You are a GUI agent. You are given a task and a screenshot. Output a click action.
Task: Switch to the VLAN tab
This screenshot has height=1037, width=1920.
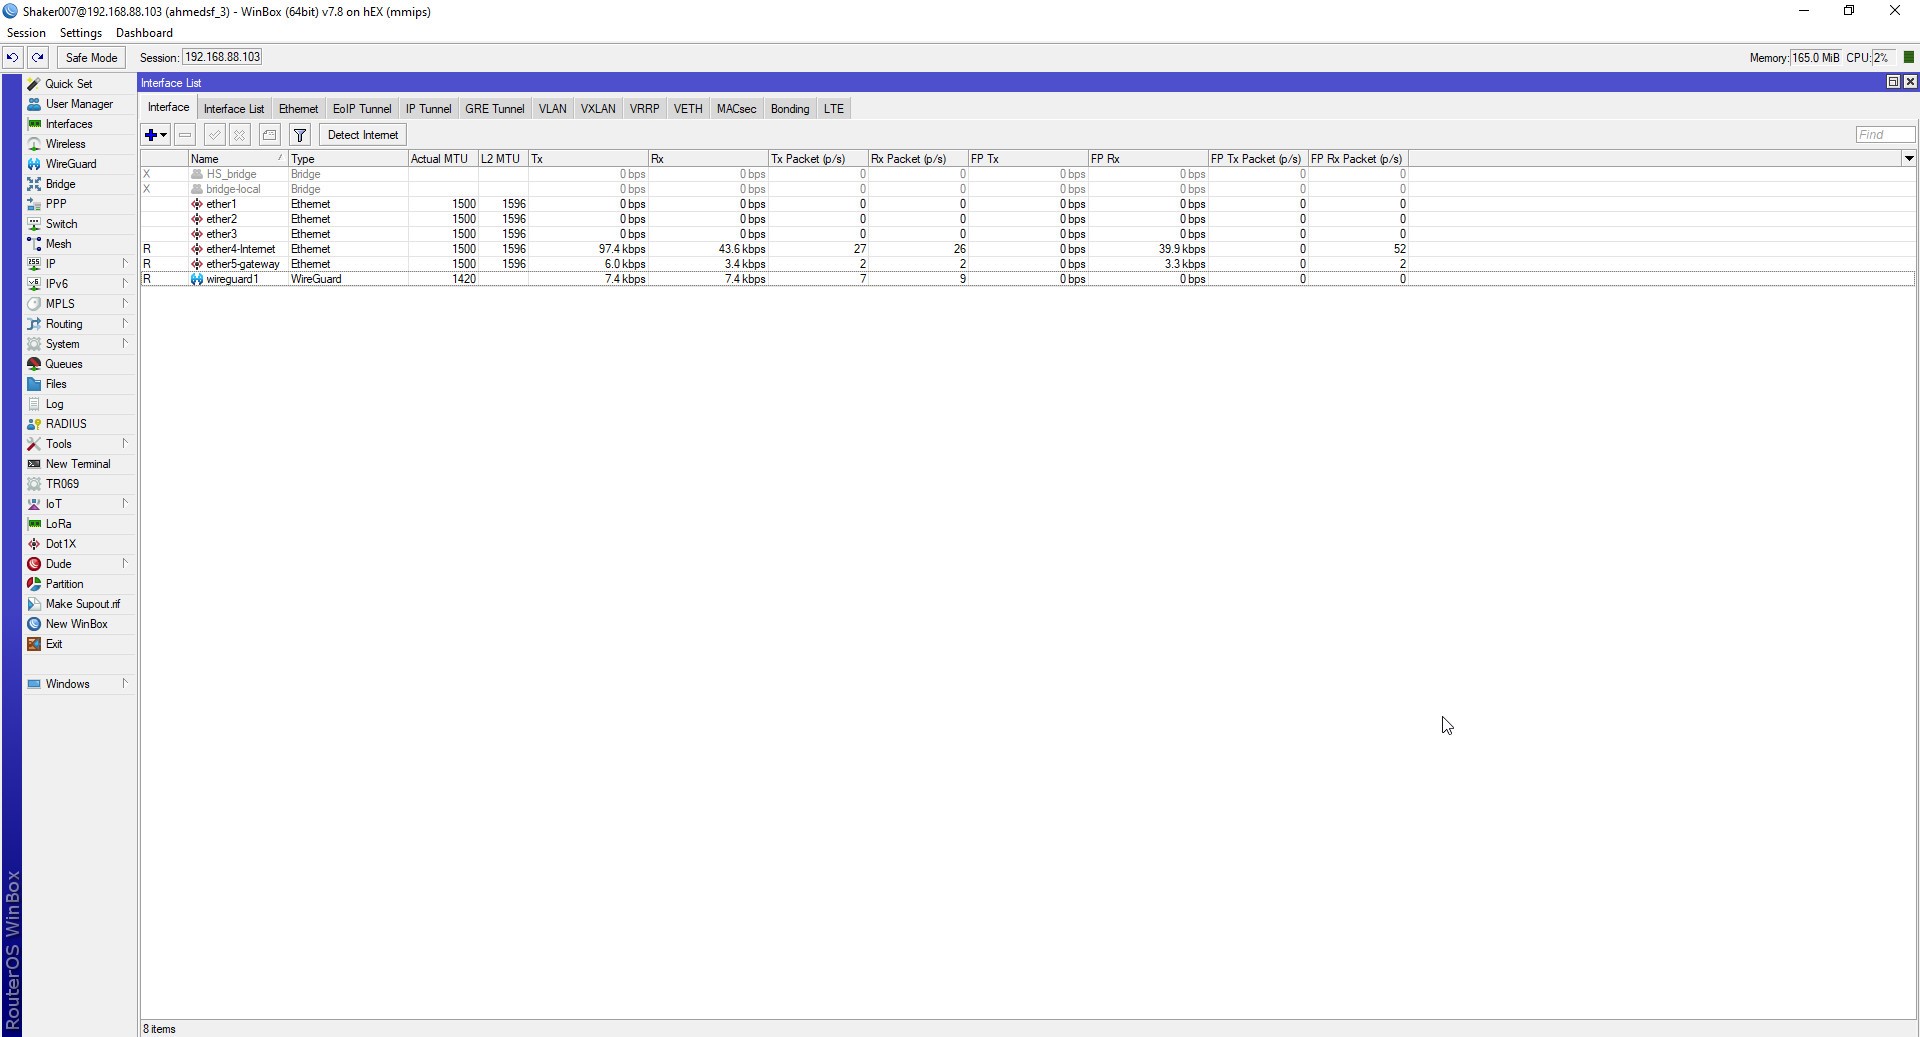click(552, 109)
